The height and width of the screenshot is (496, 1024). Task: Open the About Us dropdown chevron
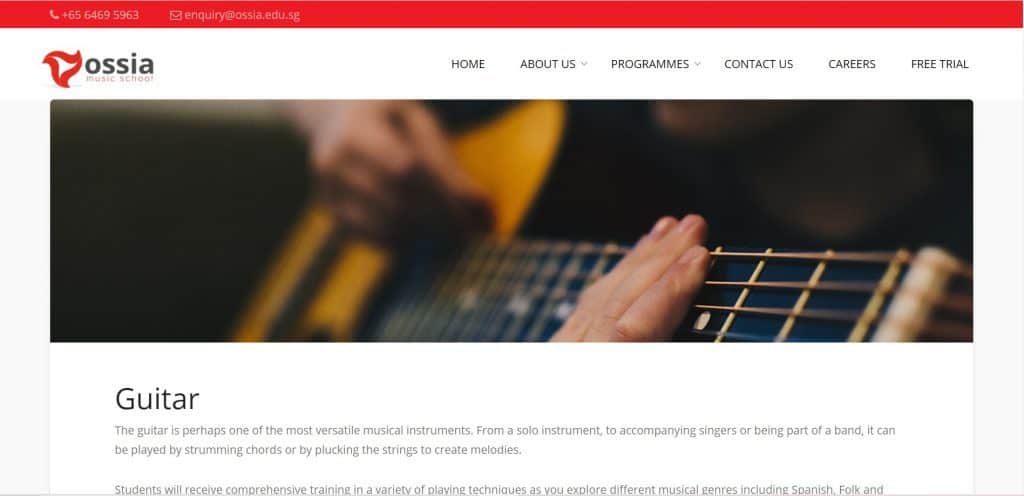tap(584, 64)
